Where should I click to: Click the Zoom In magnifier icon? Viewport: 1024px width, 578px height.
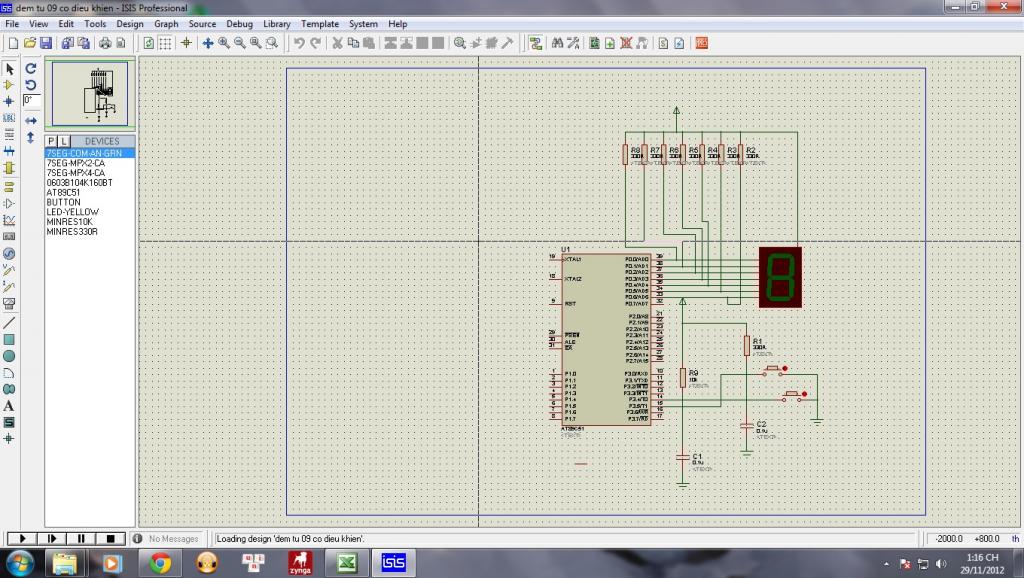click(224, 43)
